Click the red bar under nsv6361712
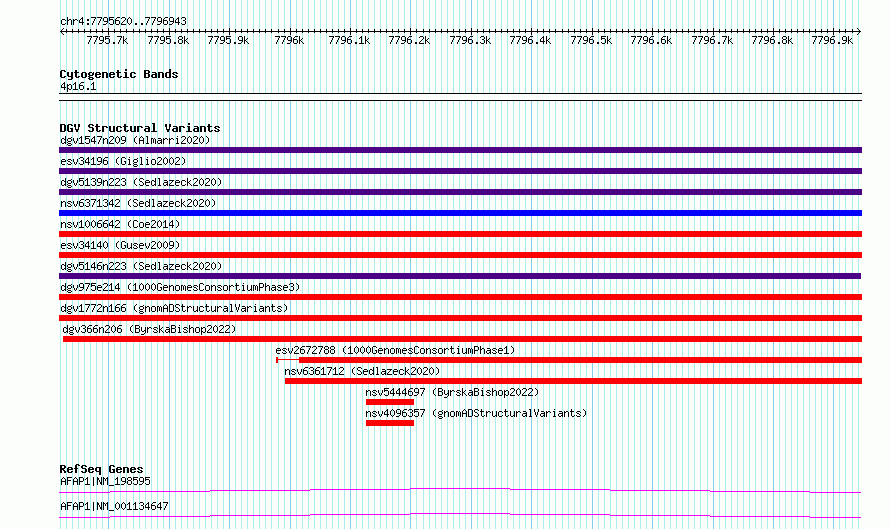The image size is (890, 529). pyautogui.click(x=573, y=381)
